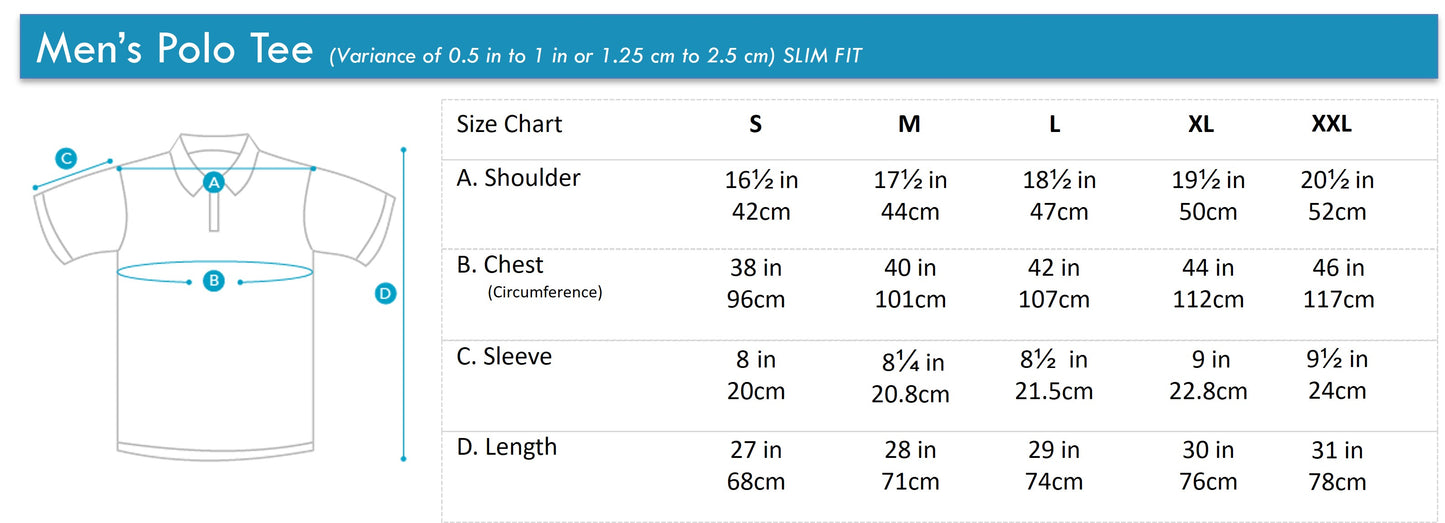Click the circled D length marker
The width and height of the screenshot is (1445, 523).
(x=385, y=293)
